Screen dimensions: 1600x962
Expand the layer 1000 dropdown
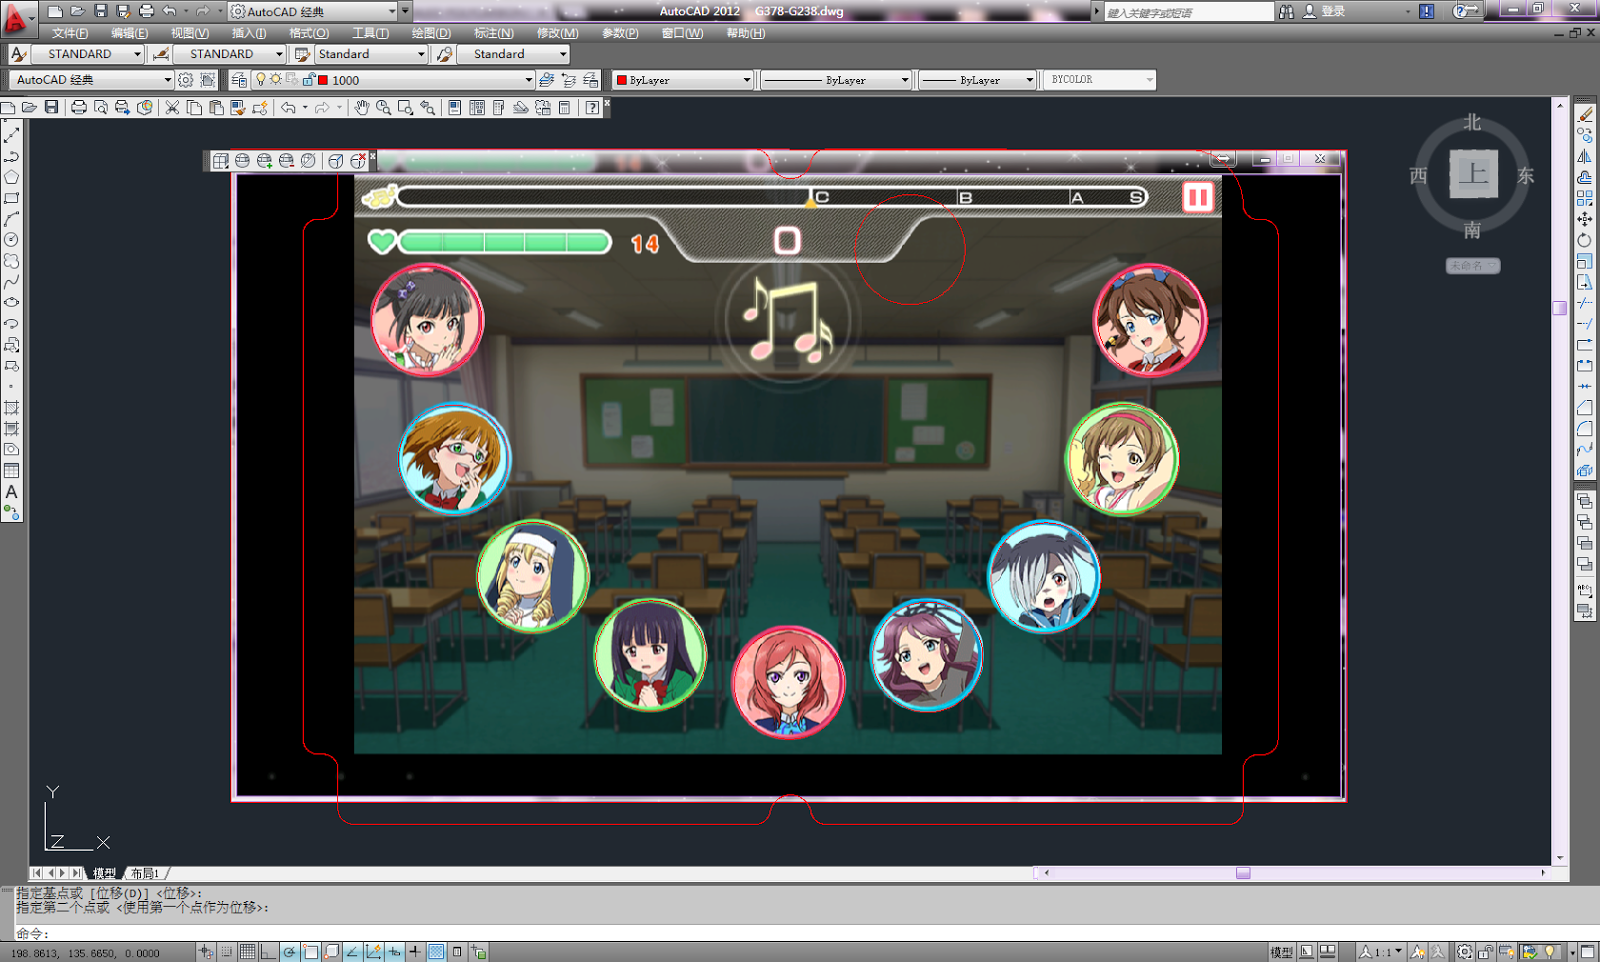[528, 80]
